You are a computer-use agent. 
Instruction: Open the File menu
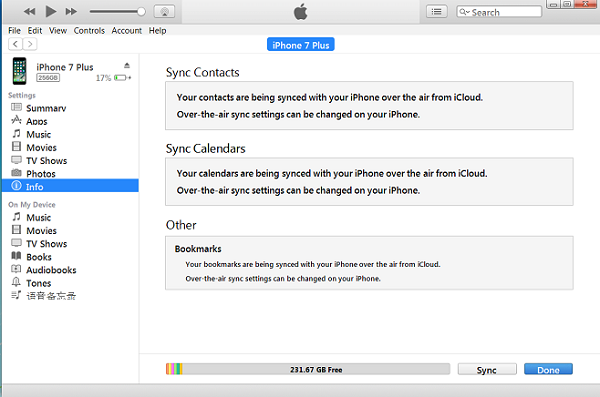coord(15,31)
